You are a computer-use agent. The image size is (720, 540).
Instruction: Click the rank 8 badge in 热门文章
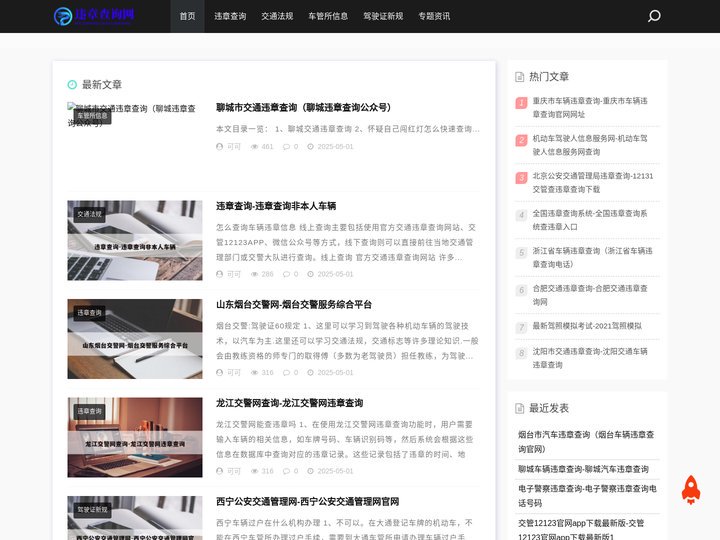click(521, 354)
